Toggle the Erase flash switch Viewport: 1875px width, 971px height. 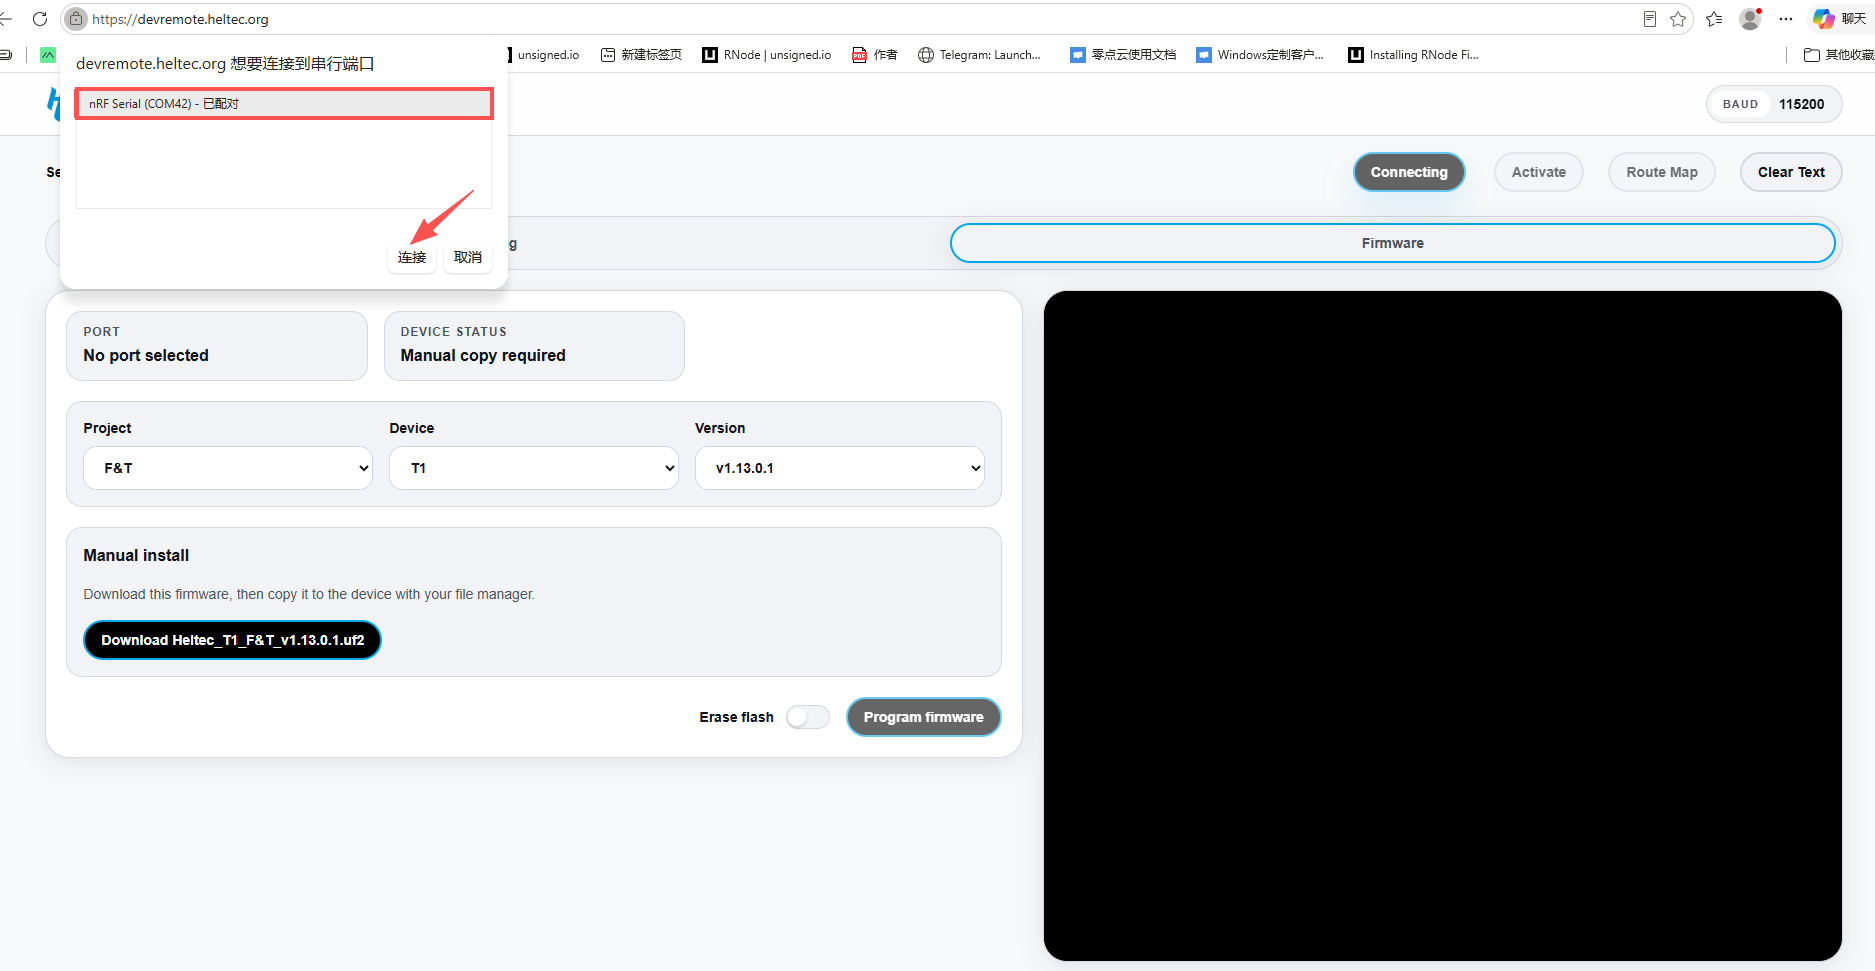pos(808,717)
